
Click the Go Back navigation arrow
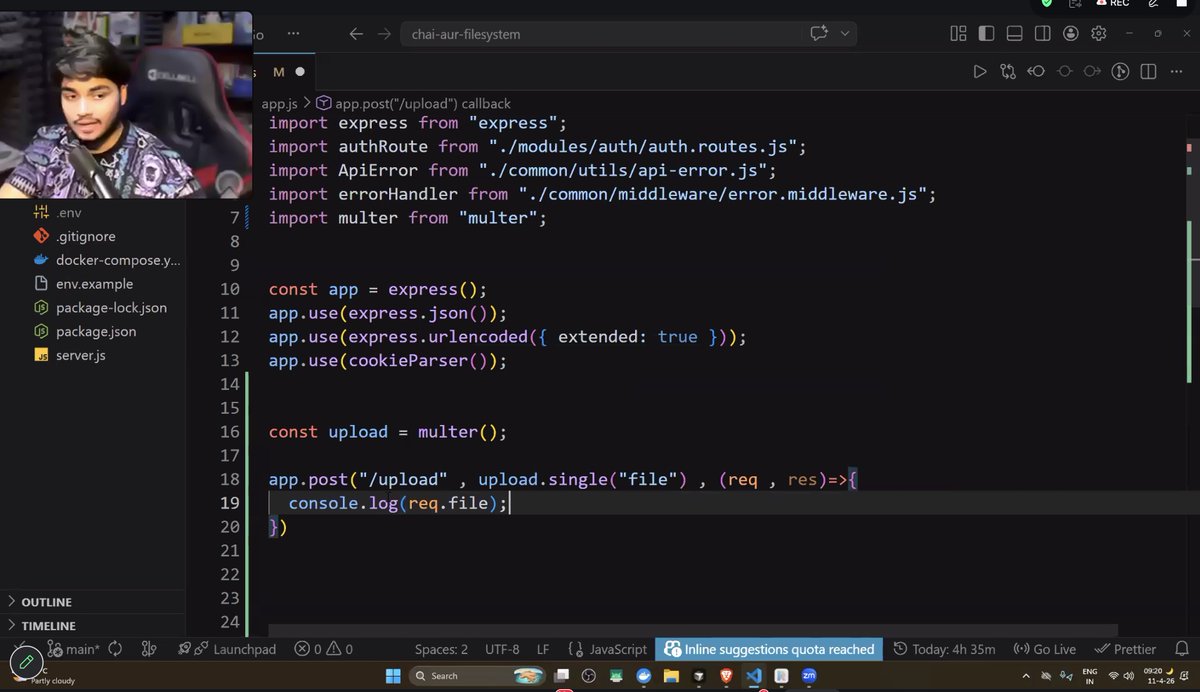(356, 33)
